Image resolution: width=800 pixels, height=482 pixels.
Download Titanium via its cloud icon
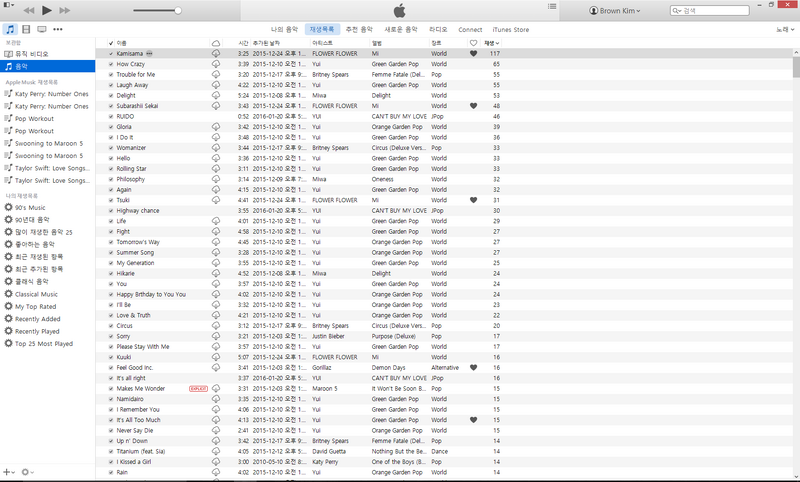216,451
